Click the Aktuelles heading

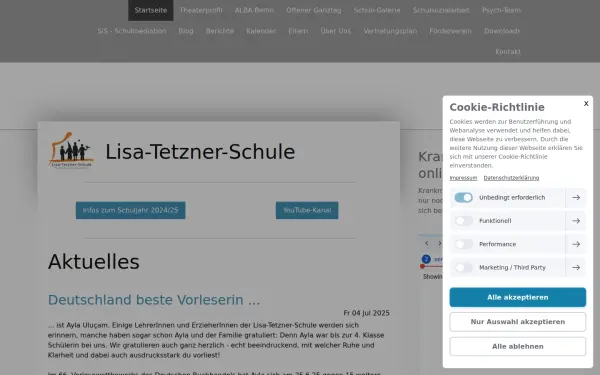[94, 262]
